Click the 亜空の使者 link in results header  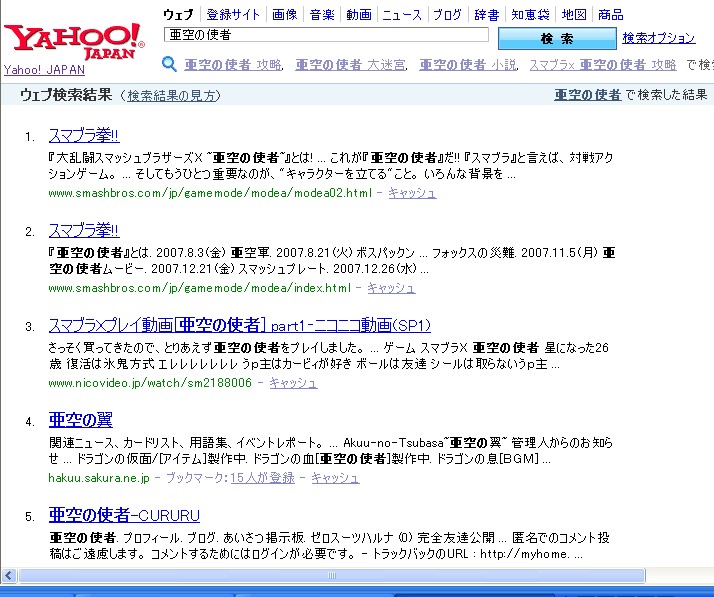point(587,95)
